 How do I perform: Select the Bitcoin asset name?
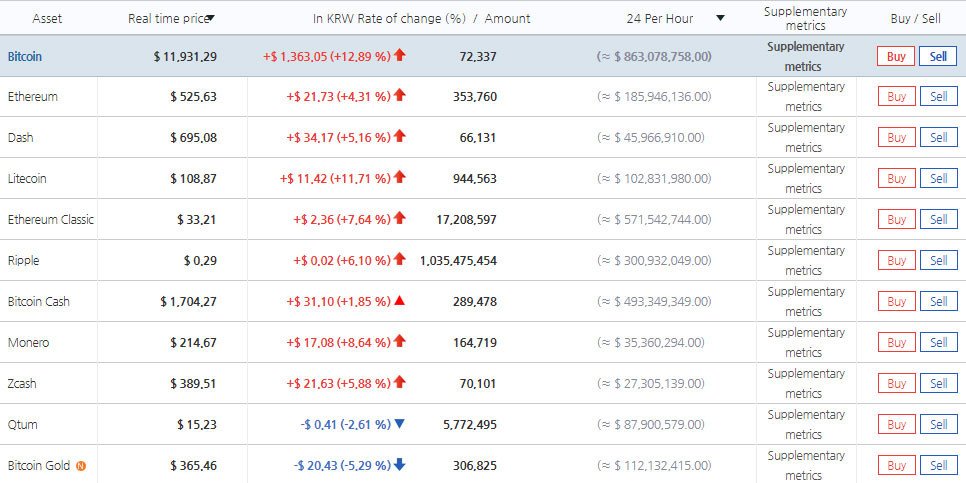point(26,56)
